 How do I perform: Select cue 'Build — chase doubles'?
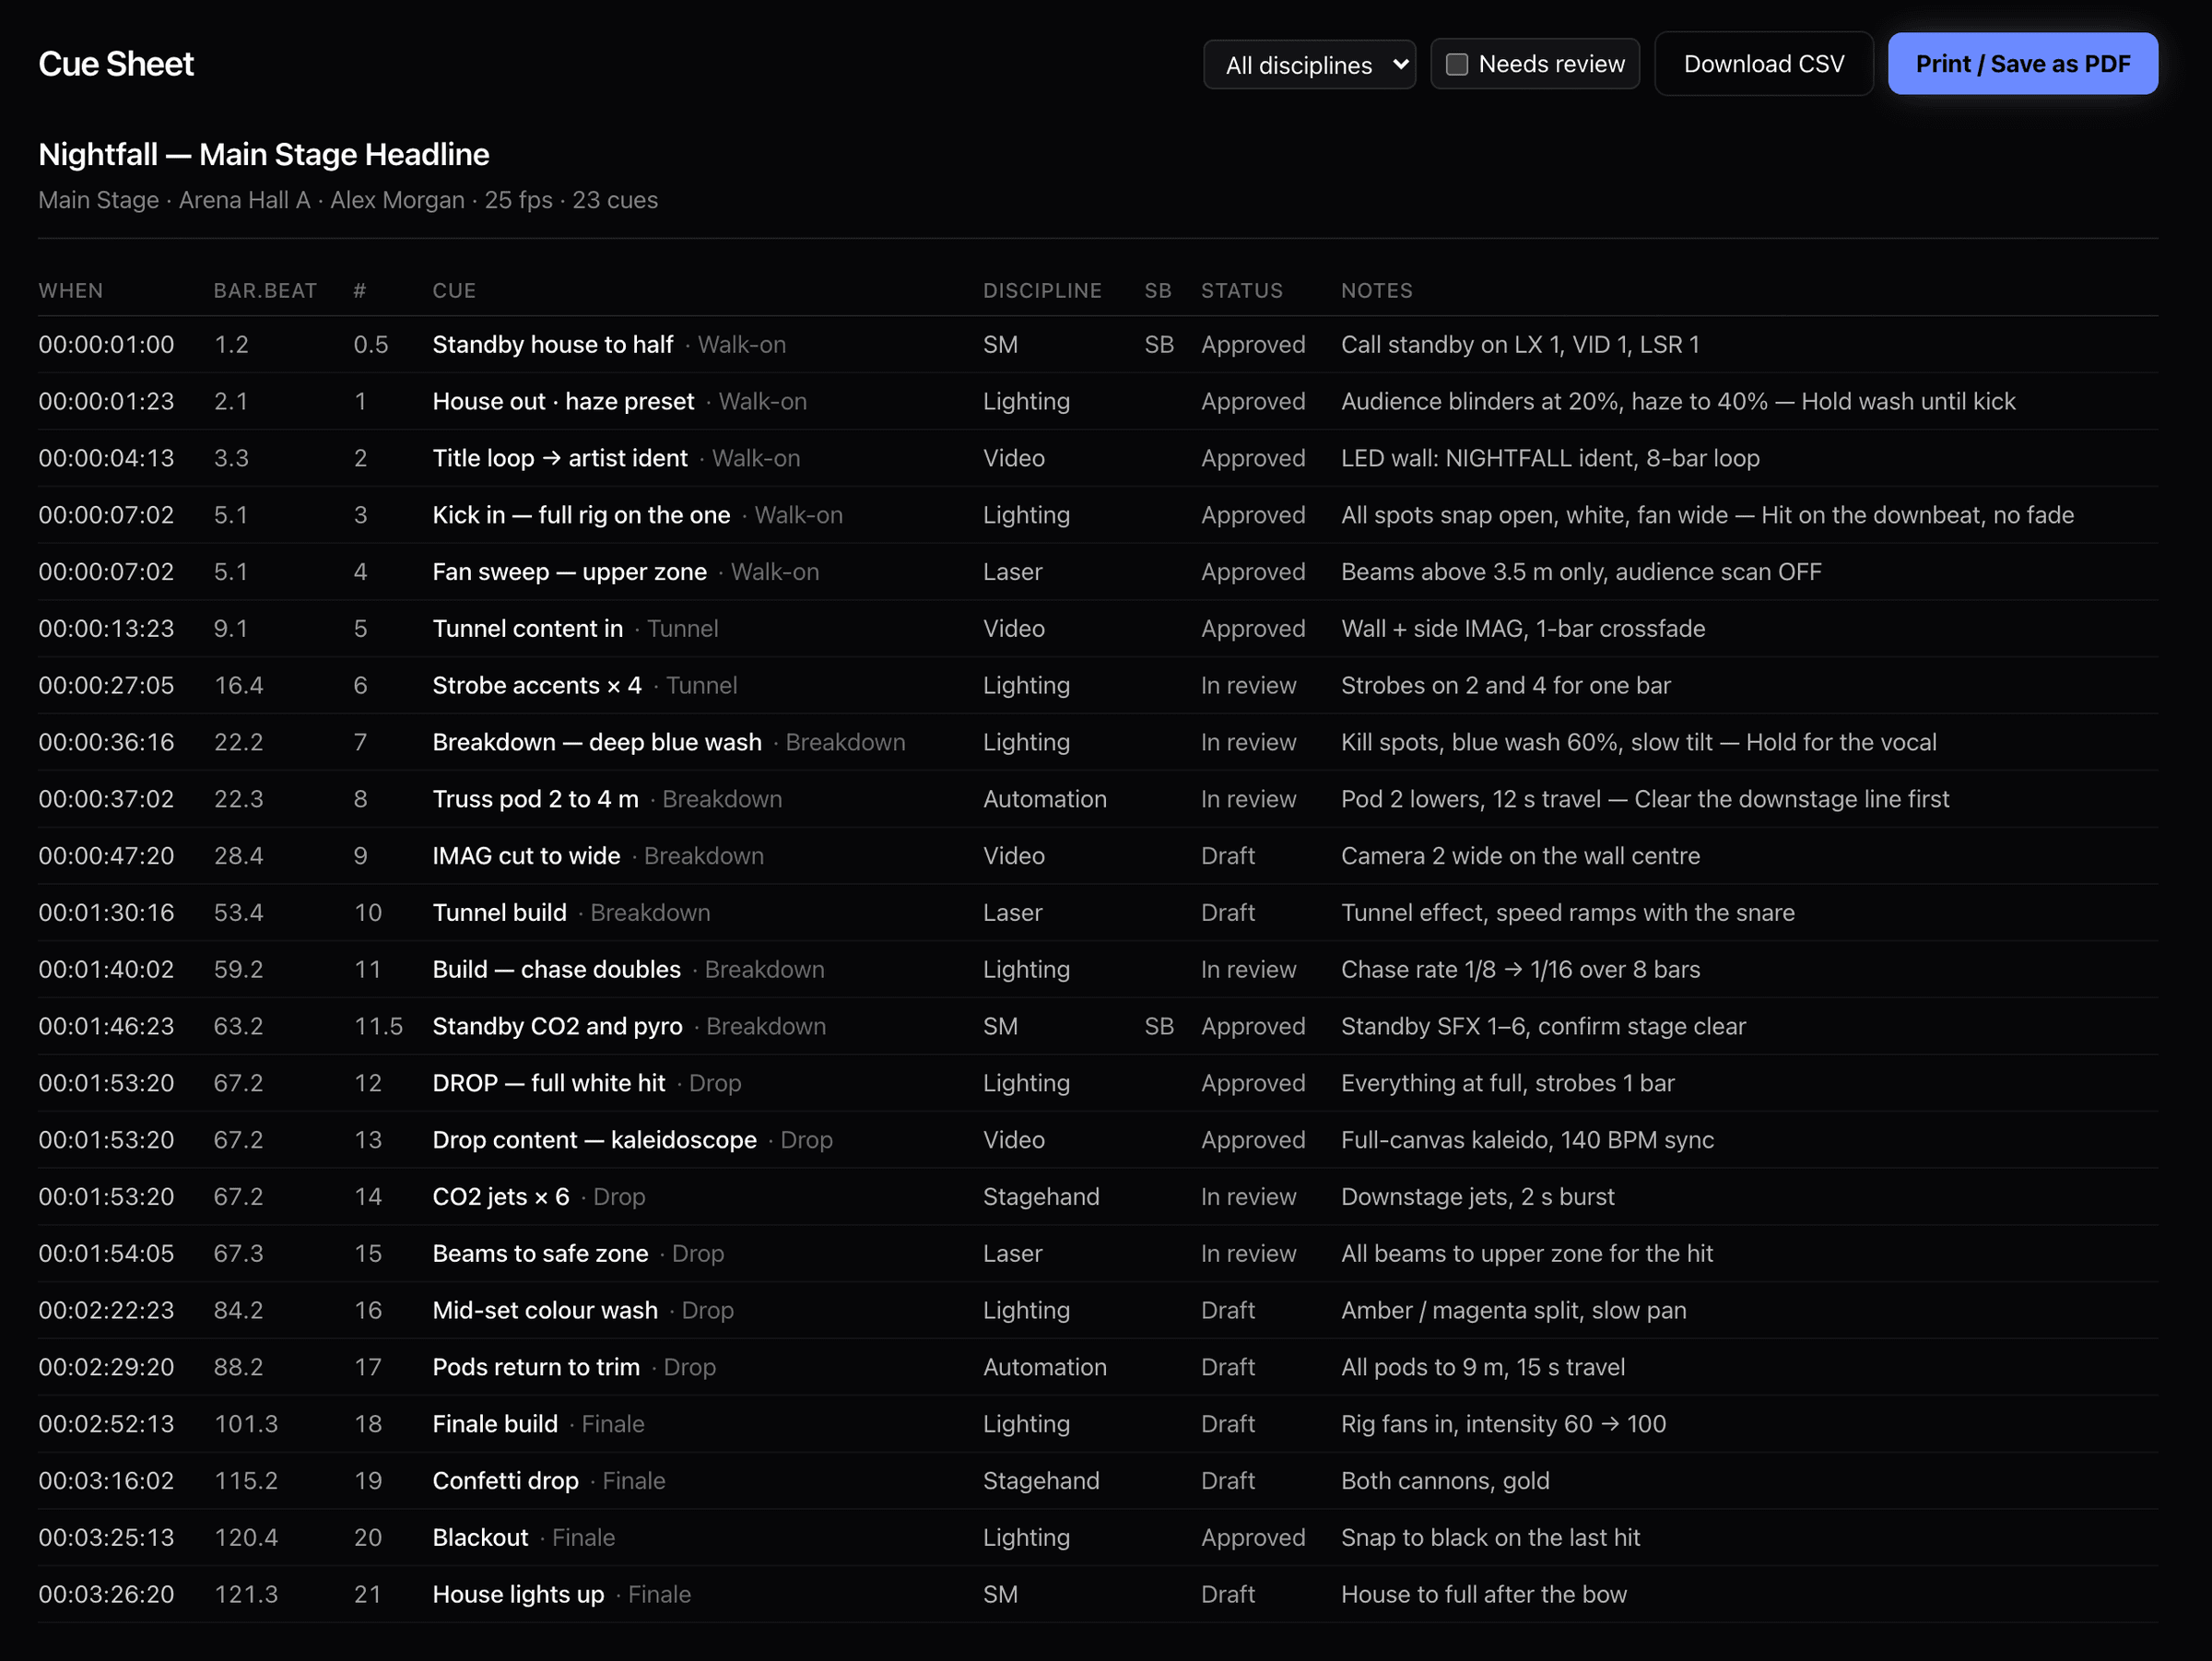click(x=556, y=970)
